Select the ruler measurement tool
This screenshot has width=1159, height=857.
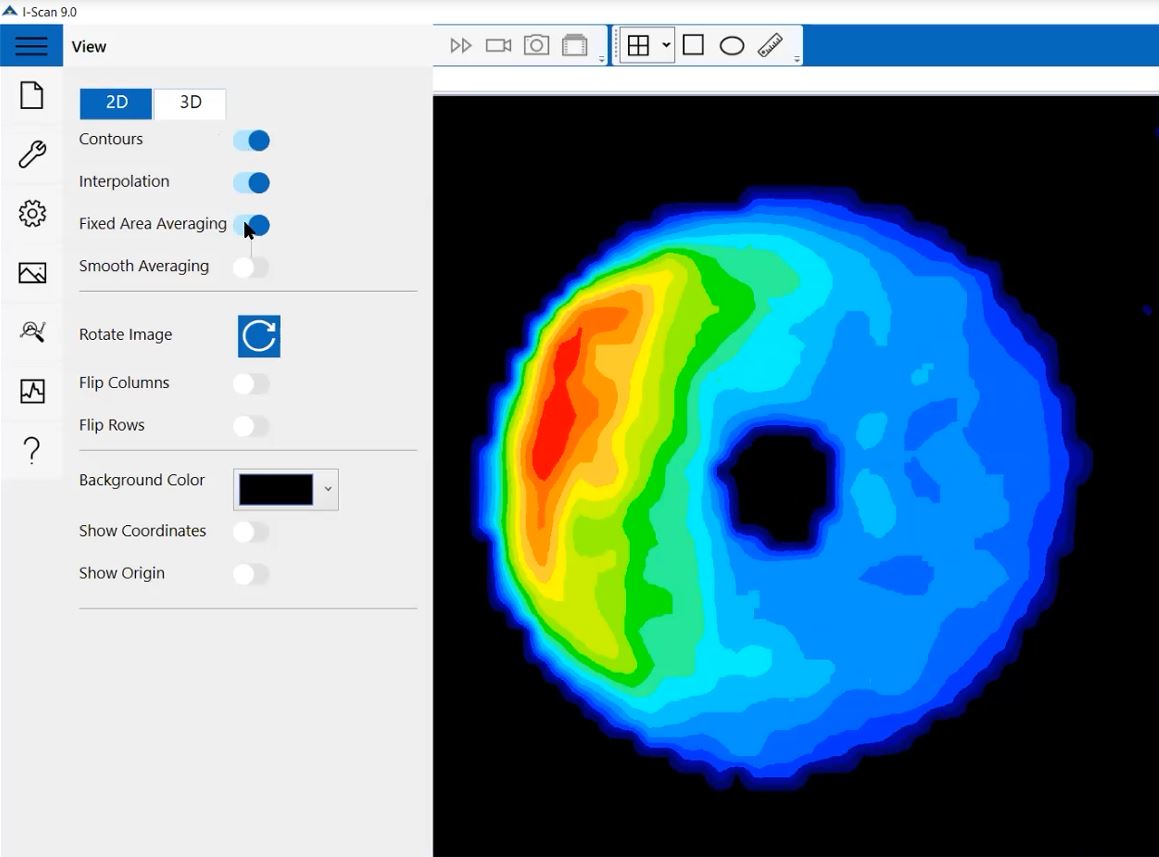pyautogui.click(x=770, y=46)
